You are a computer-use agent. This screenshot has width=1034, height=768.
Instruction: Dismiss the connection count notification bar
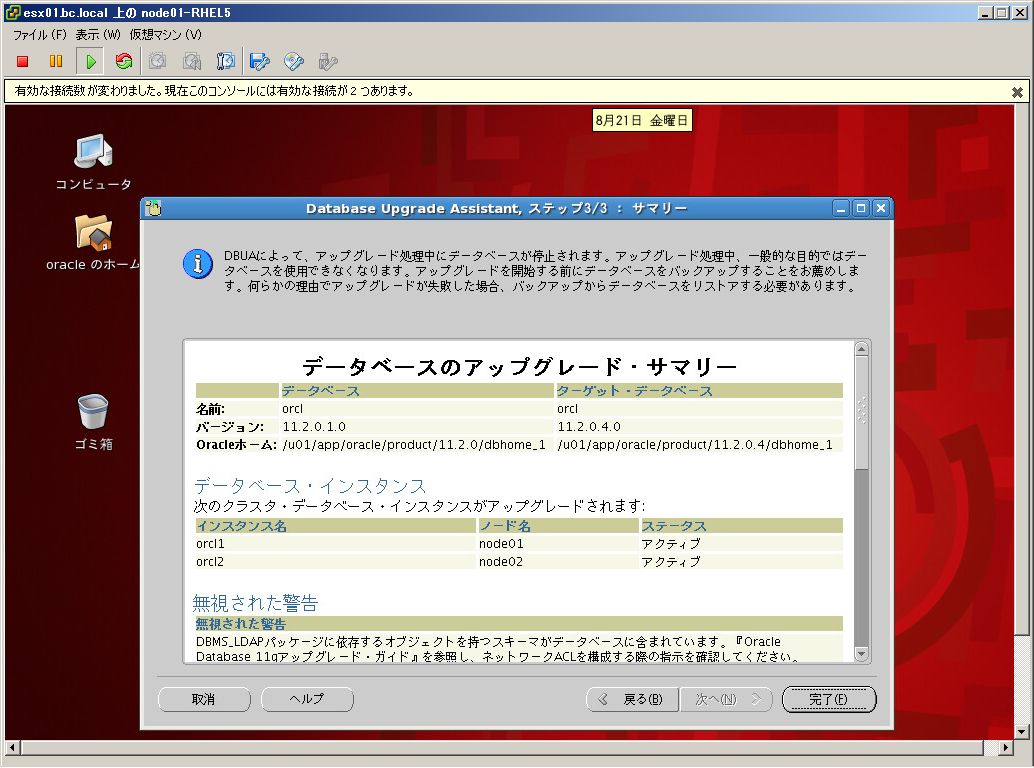click(x=1018, y=92)
